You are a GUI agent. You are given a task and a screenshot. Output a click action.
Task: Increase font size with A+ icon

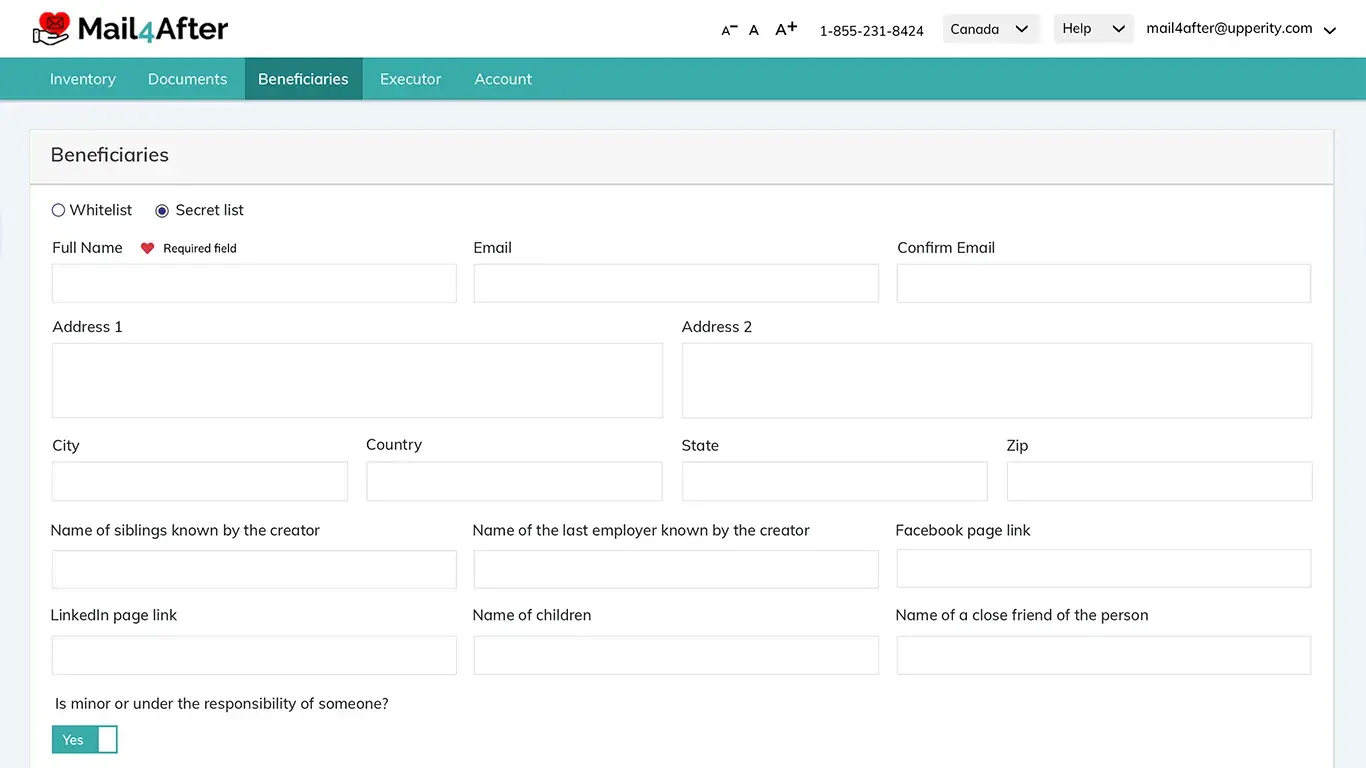click(x=786, y=29)
